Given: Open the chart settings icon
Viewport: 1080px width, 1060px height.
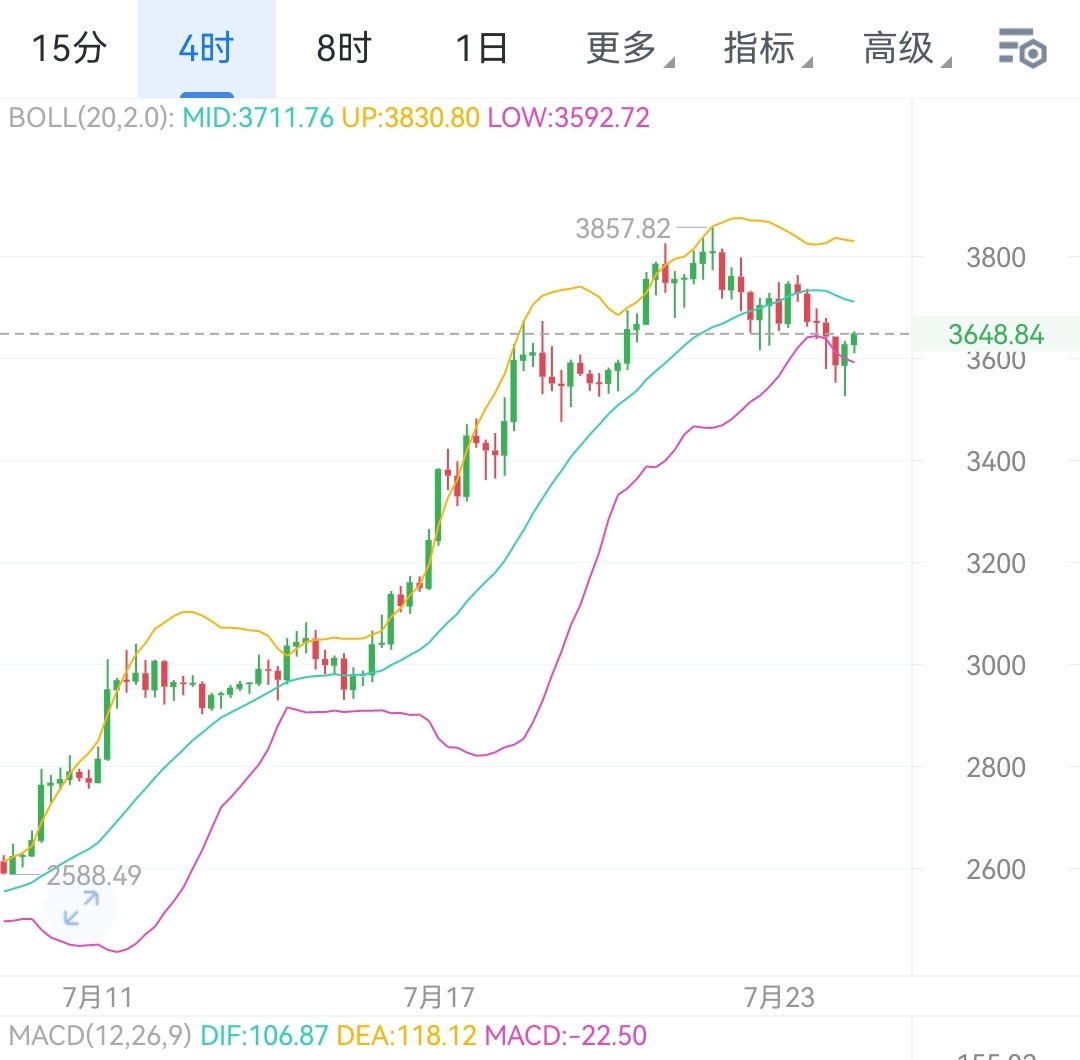Looking at the screenshot, I should 1023,48.
